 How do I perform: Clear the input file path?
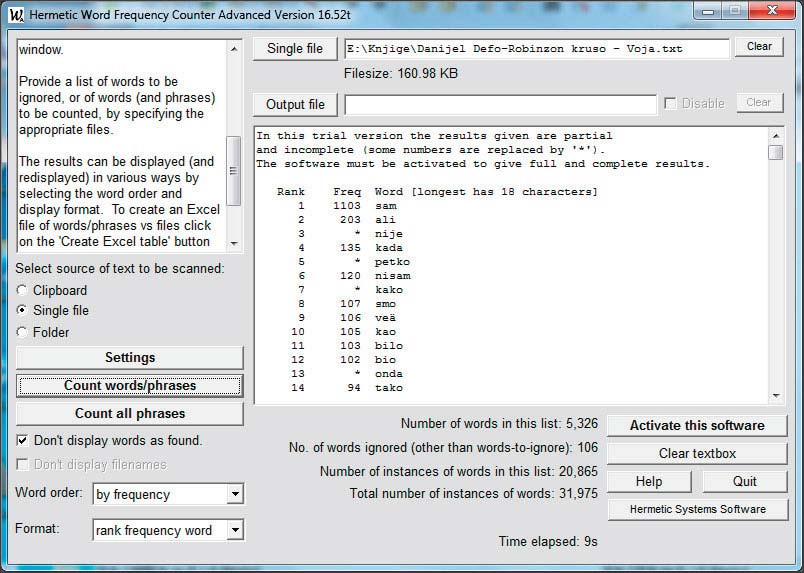click(x=759, y=47)
